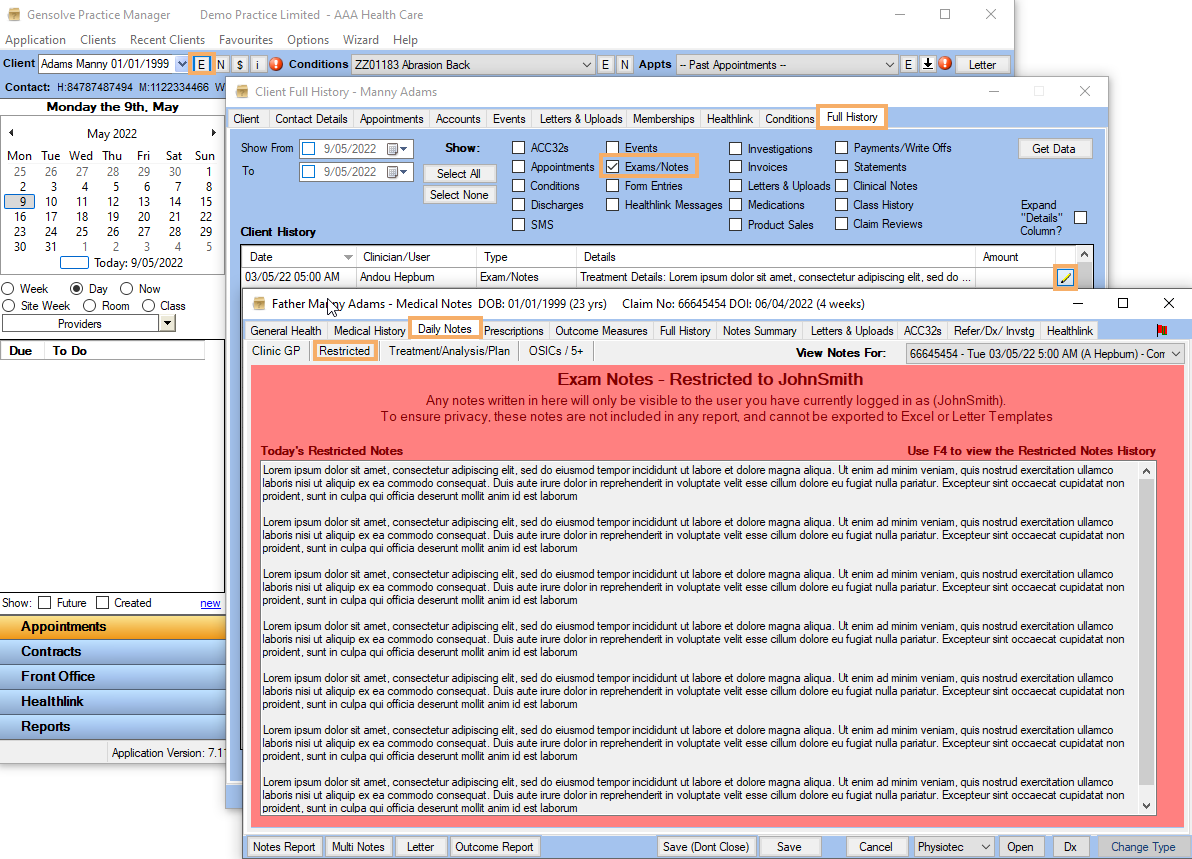
Task: Open the Wizard menu
Action: pyautogui.click(x=360, y=40)
